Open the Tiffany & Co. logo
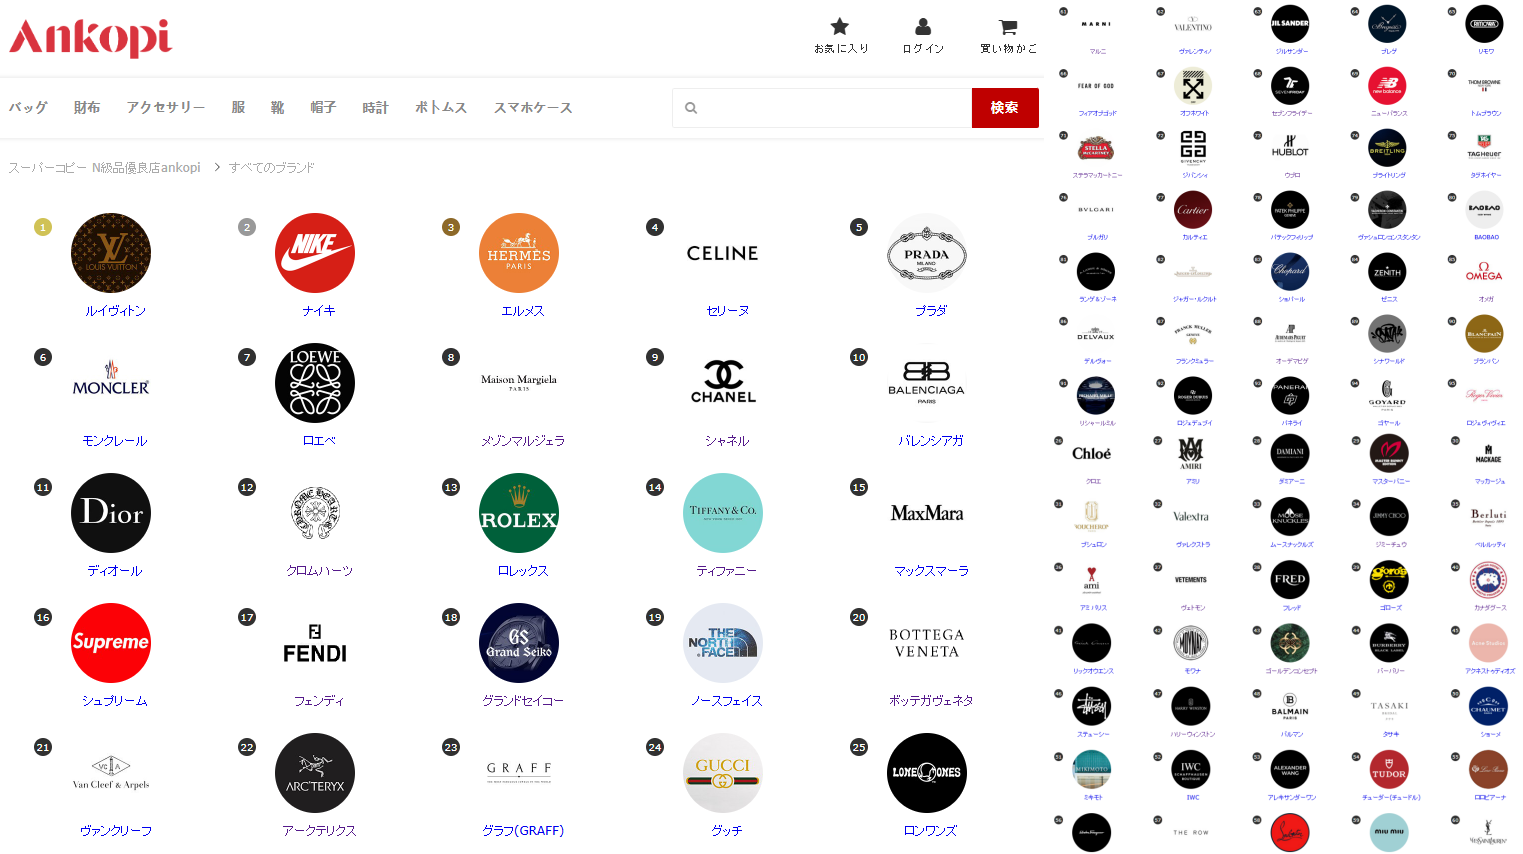Viewport: 1523px width, 854px height. coord(723,513)
